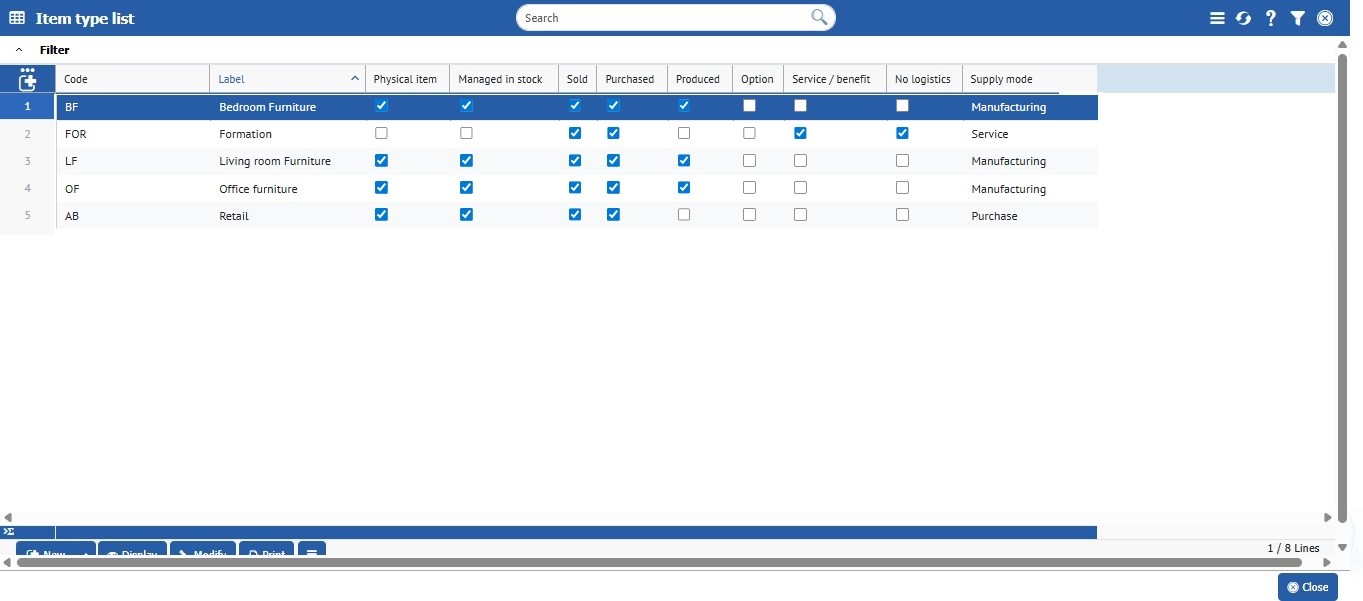Uncheck Produced for Living room Furniture

684,160
